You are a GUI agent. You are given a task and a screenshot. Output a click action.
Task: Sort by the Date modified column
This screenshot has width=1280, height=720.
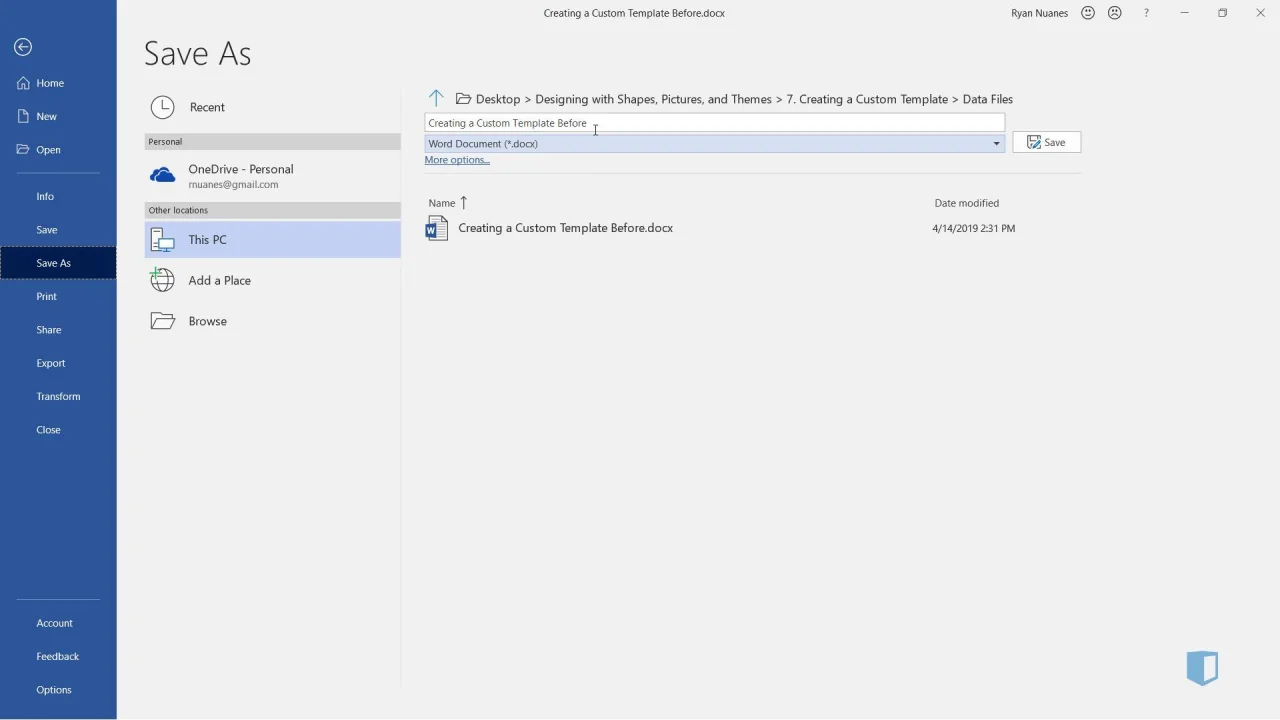click(966, 203)
